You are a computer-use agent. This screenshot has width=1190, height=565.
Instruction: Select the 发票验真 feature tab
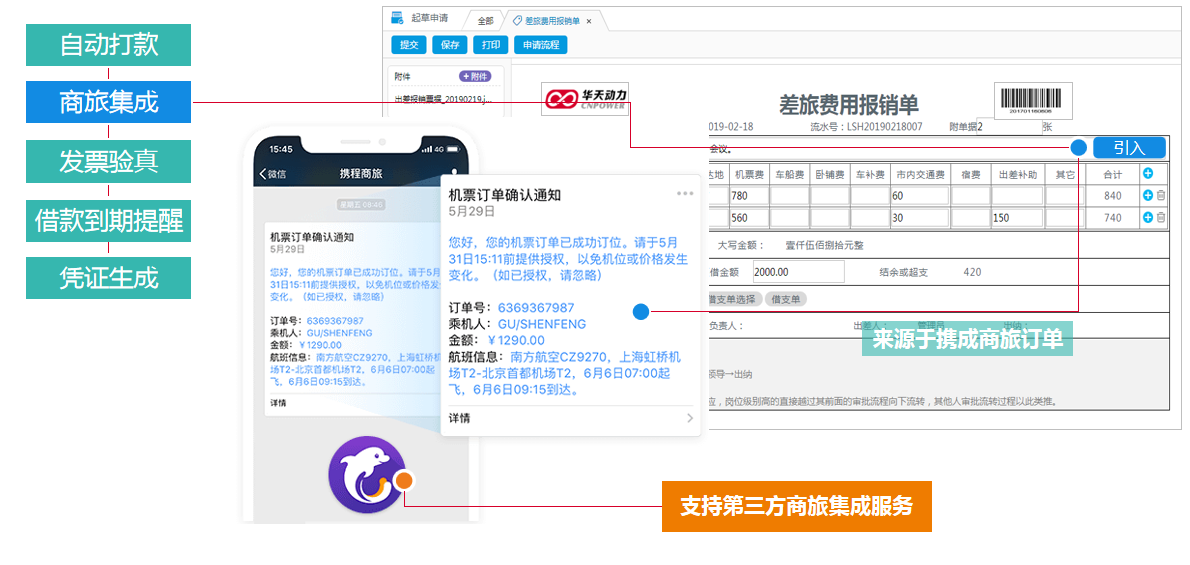[x=109, y=161]
